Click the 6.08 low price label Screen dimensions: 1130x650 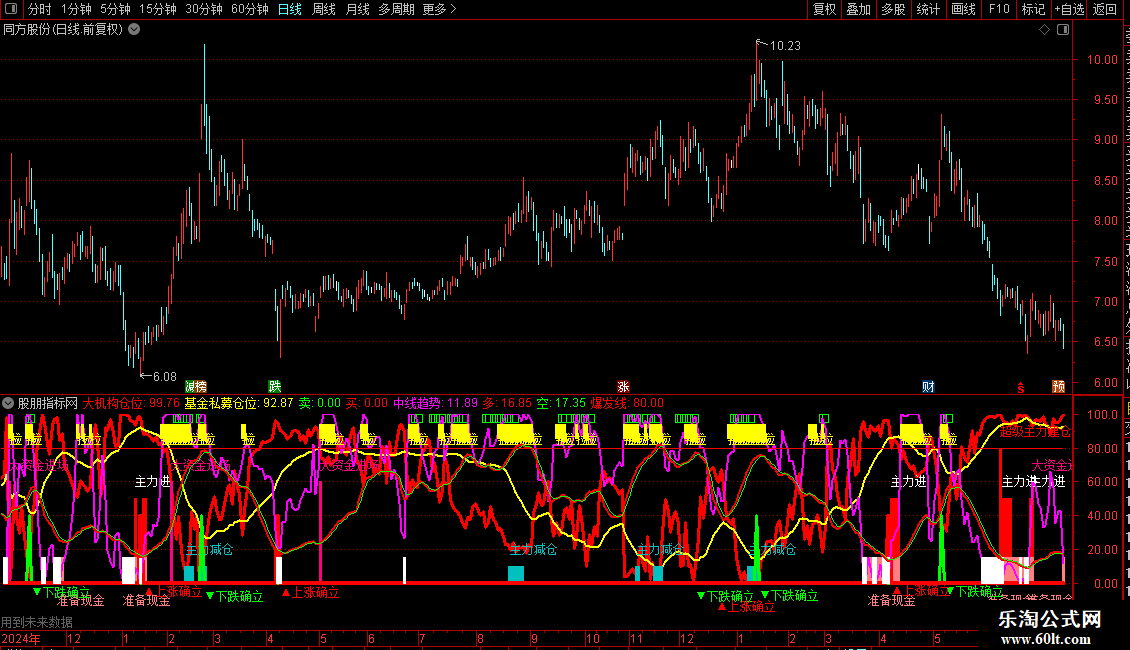tap(164, 376)
